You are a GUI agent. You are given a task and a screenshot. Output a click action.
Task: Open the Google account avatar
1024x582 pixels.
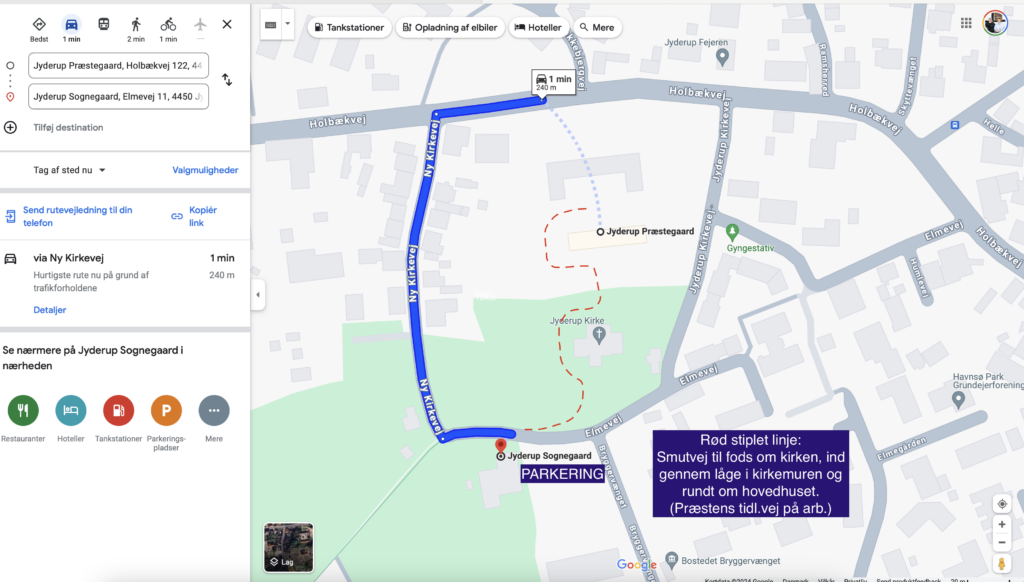995,24
